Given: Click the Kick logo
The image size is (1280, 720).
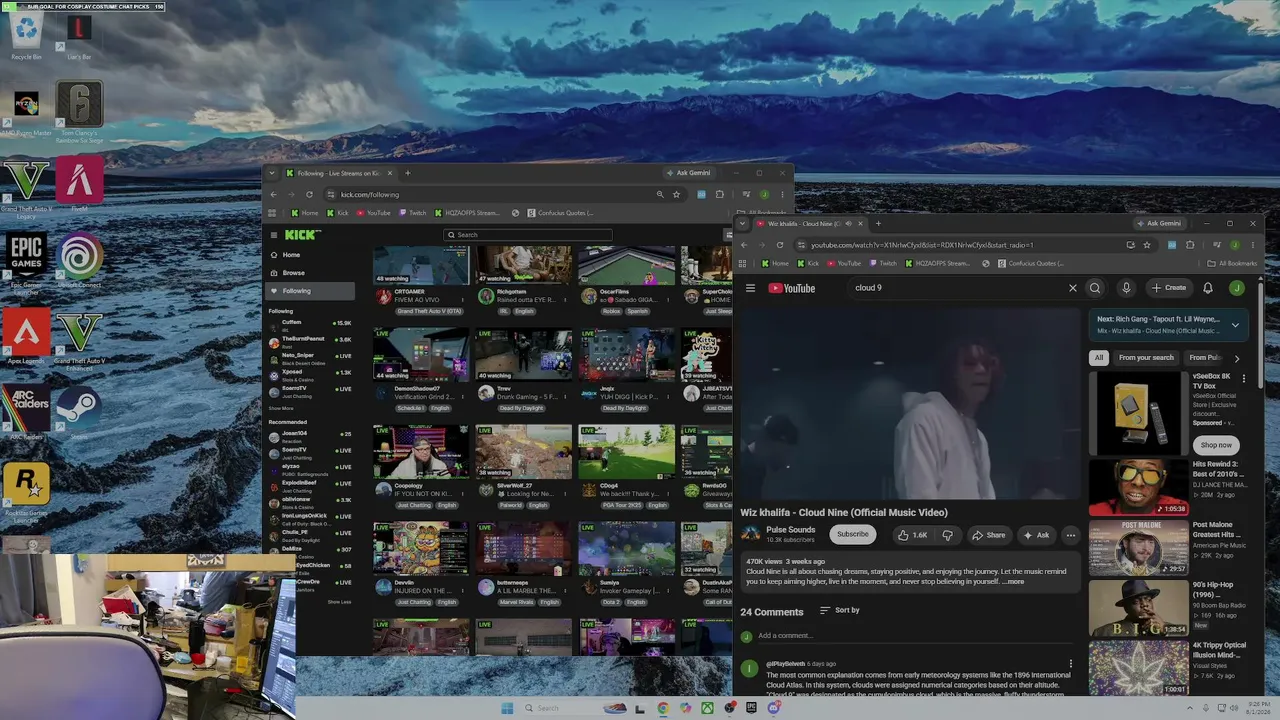Looking at the screenshot, I should pos(302,235).
